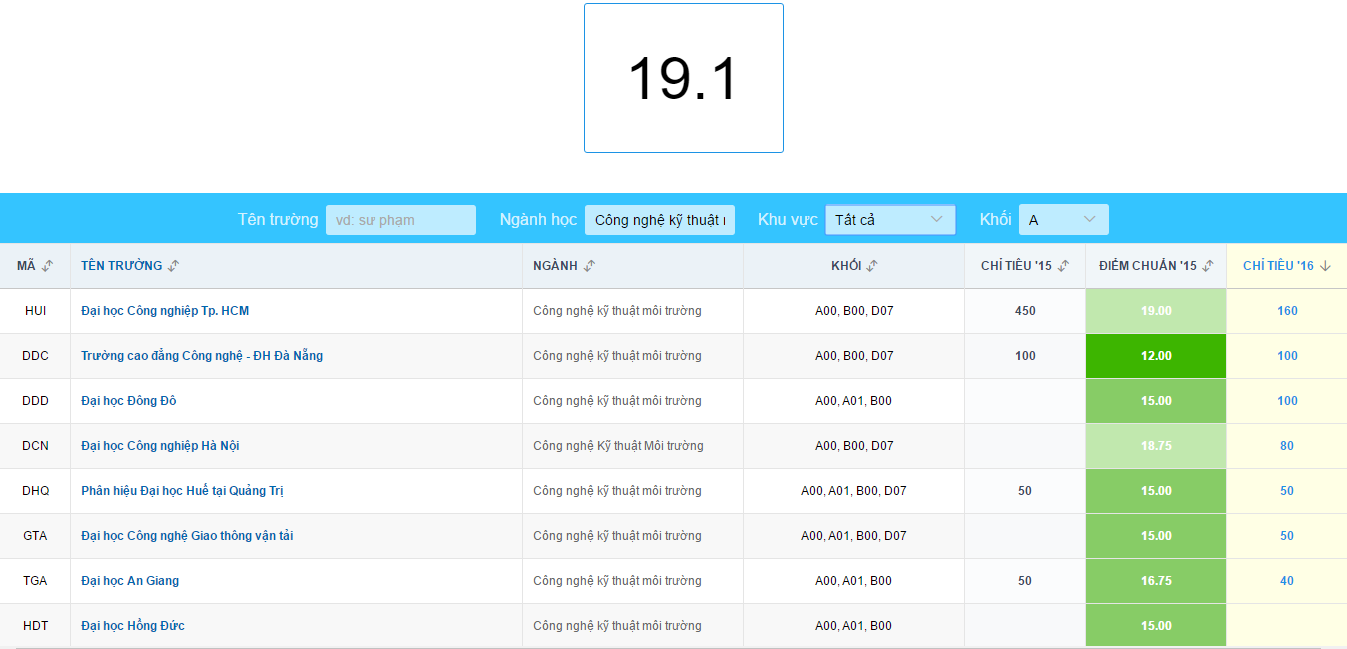This screenshot has height=649, width=1347.
Task: Click the dark green 12.00 score cell
Action: tap(1156, 356)
